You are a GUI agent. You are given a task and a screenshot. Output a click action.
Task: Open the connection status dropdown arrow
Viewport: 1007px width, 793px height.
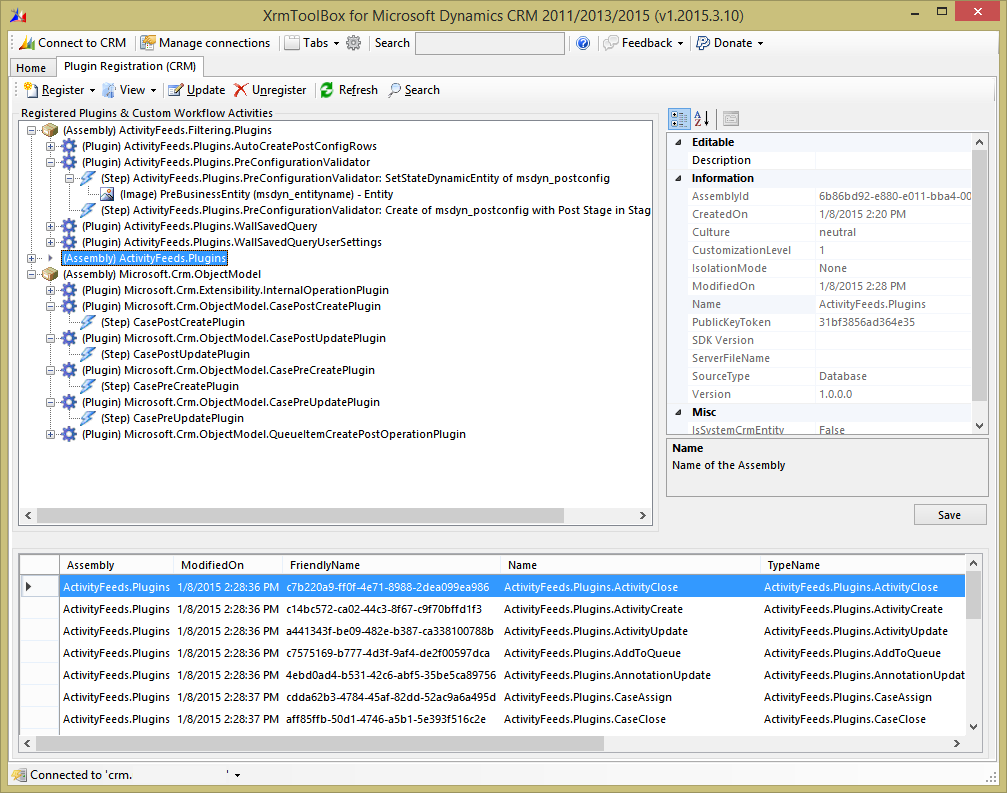[238, 775]
